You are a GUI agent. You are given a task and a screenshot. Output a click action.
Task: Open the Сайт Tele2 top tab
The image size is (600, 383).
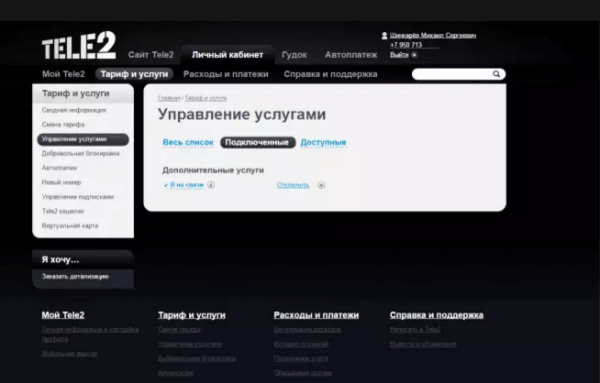coord(151,55)
